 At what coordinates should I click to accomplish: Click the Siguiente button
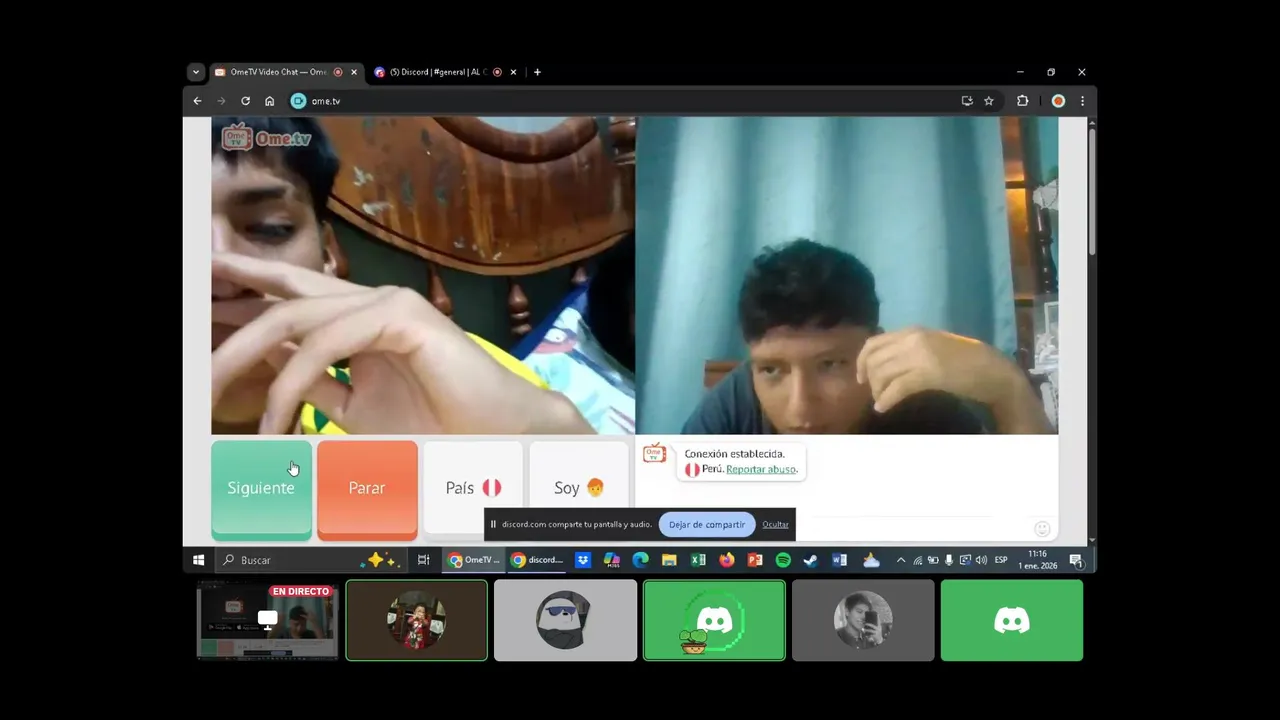click(x=261, y=489)
